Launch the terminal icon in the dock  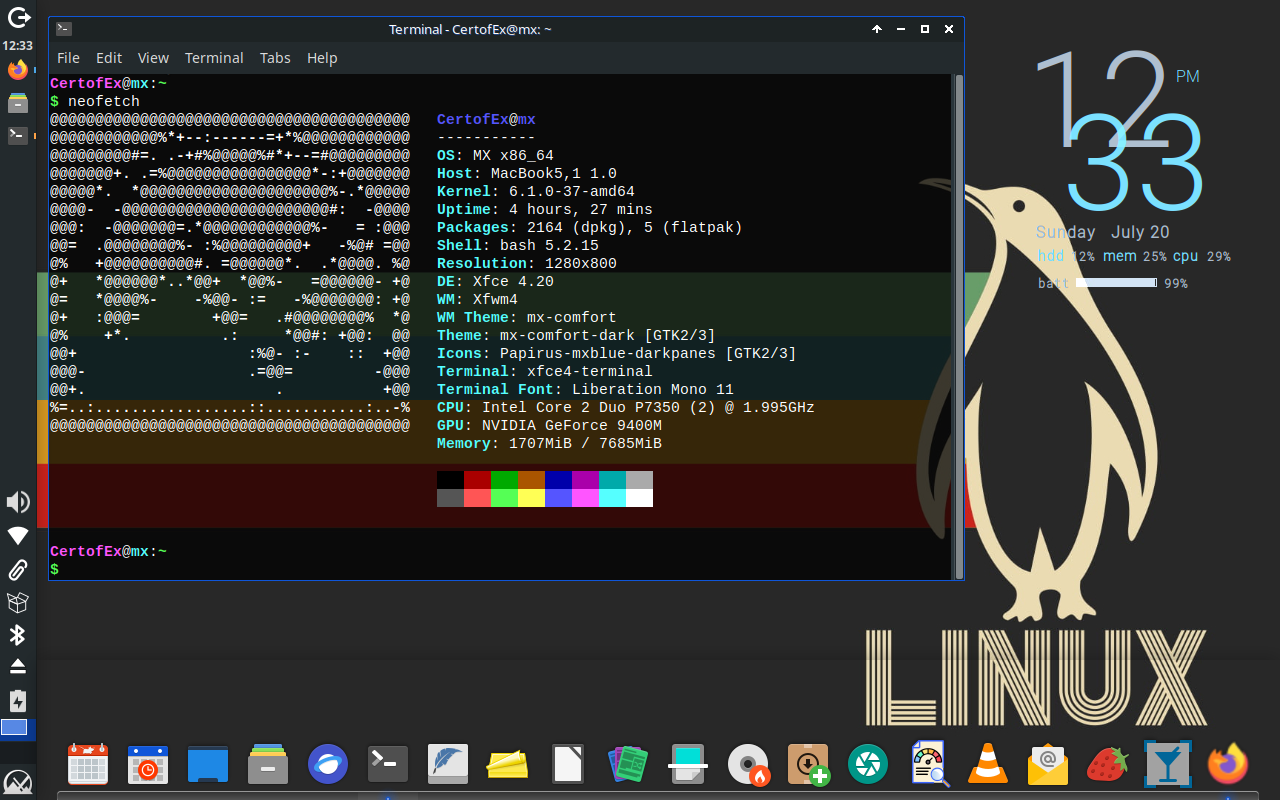388,765
